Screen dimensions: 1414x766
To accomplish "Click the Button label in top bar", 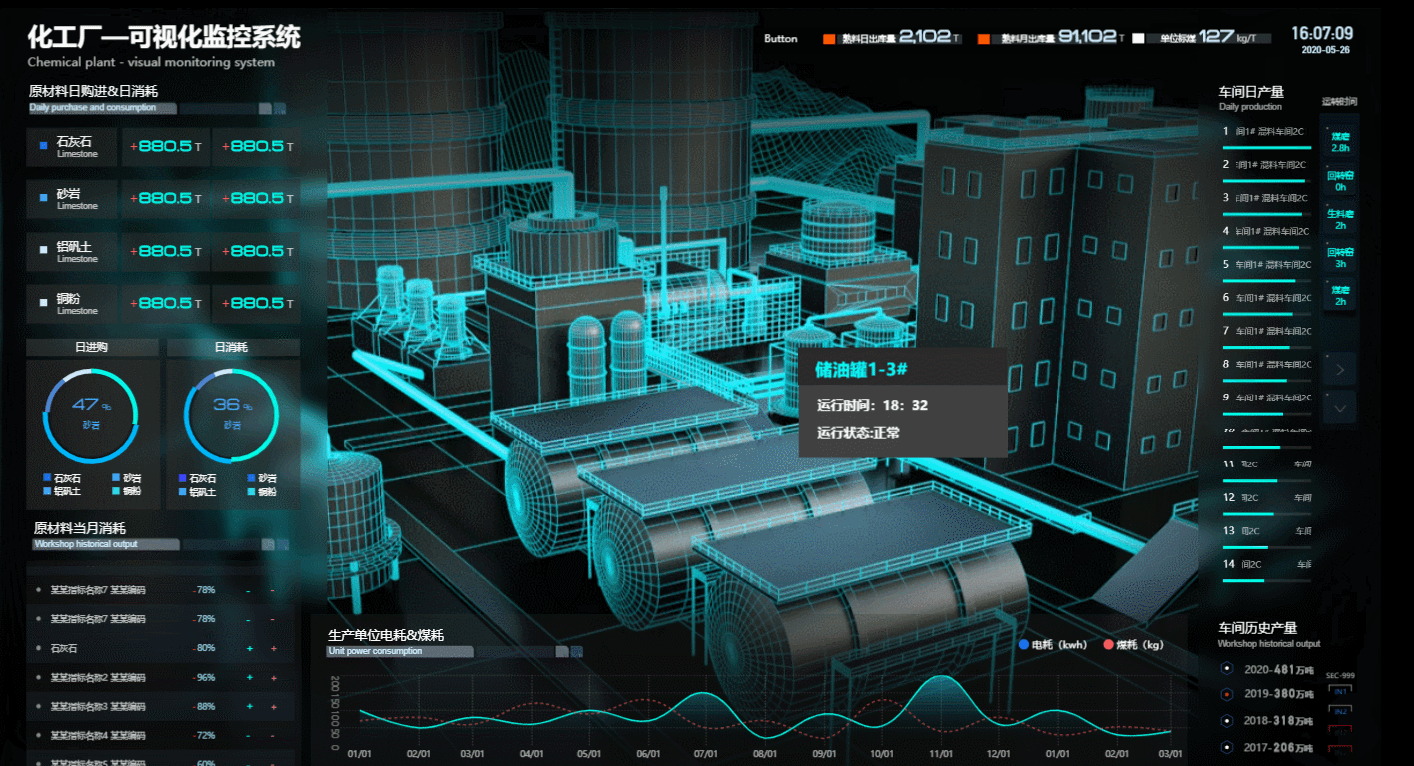I will coord(781,39).
